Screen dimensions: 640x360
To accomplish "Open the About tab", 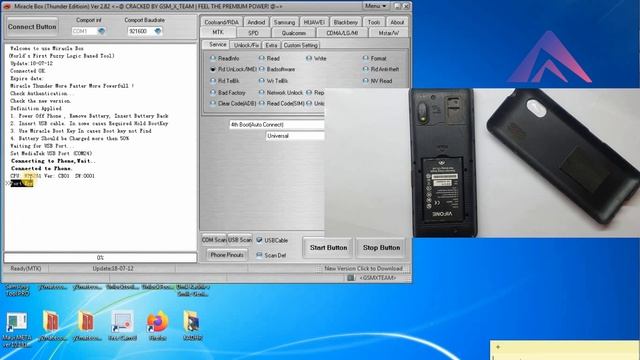I will 397,22.
